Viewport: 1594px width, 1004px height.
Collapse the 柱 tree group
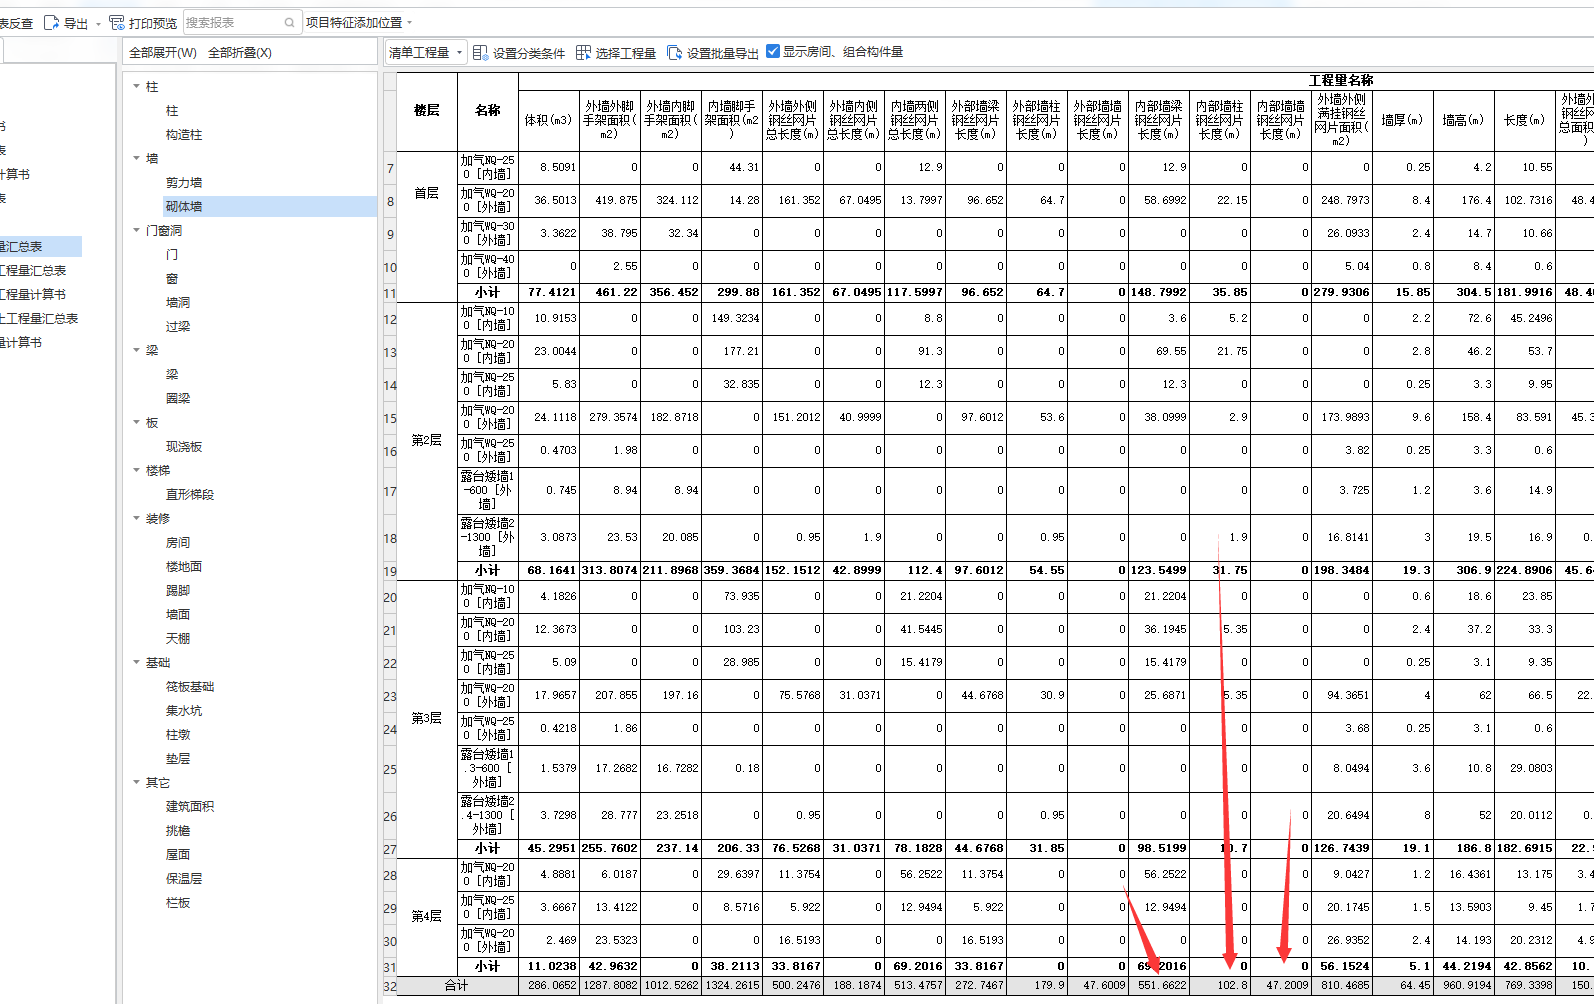137,86
